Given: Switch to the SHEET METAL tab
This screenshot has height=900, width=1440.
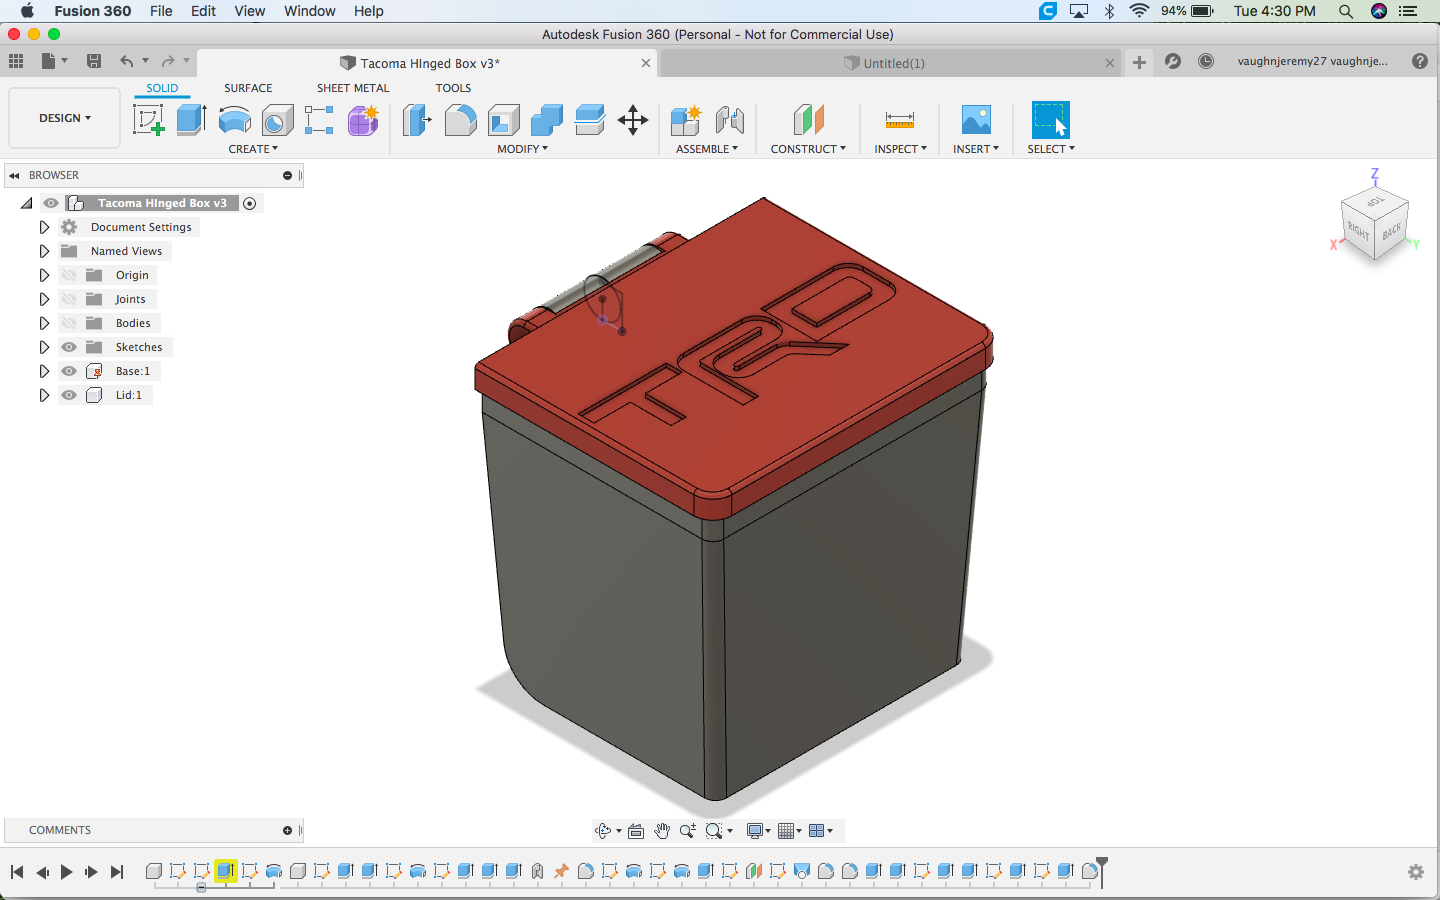Looking at the screenshot, I should [x=353, y=88].
